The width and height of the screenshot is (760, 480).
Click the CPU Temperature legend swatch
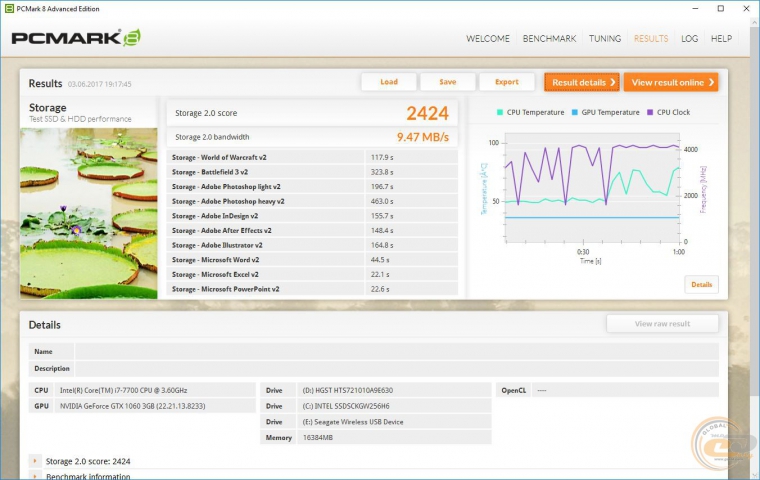coord(500,112)
